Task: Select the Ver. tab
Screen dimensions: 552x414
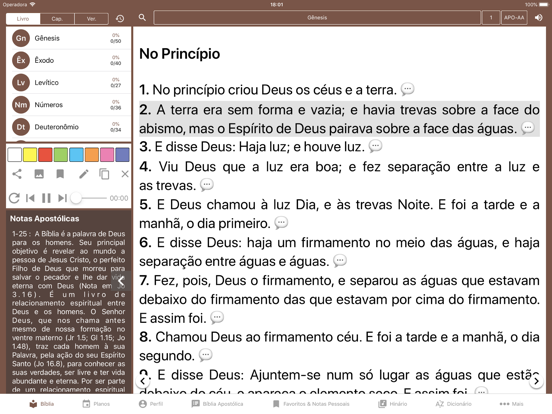Action: [91, 19]
